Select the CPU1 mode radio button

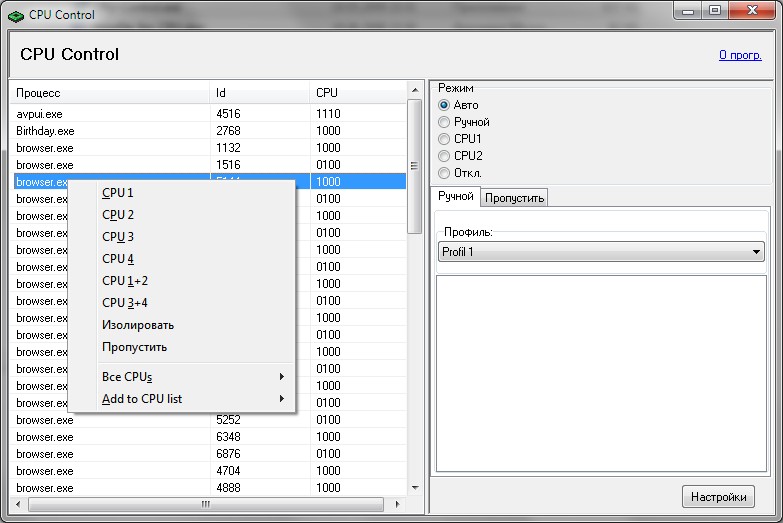click(443, 139)
